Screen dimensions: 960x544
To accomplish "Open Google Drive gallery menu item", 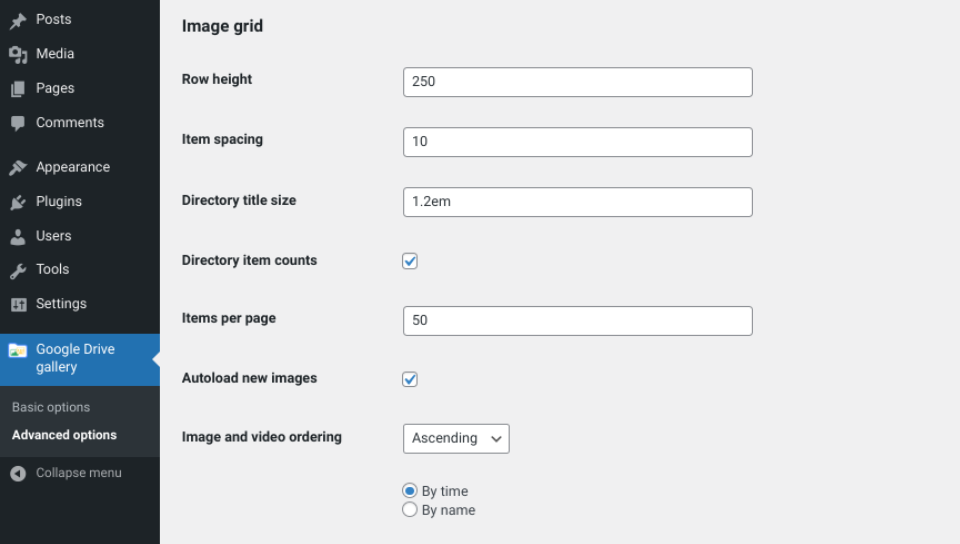I will [x=75, y=358].
